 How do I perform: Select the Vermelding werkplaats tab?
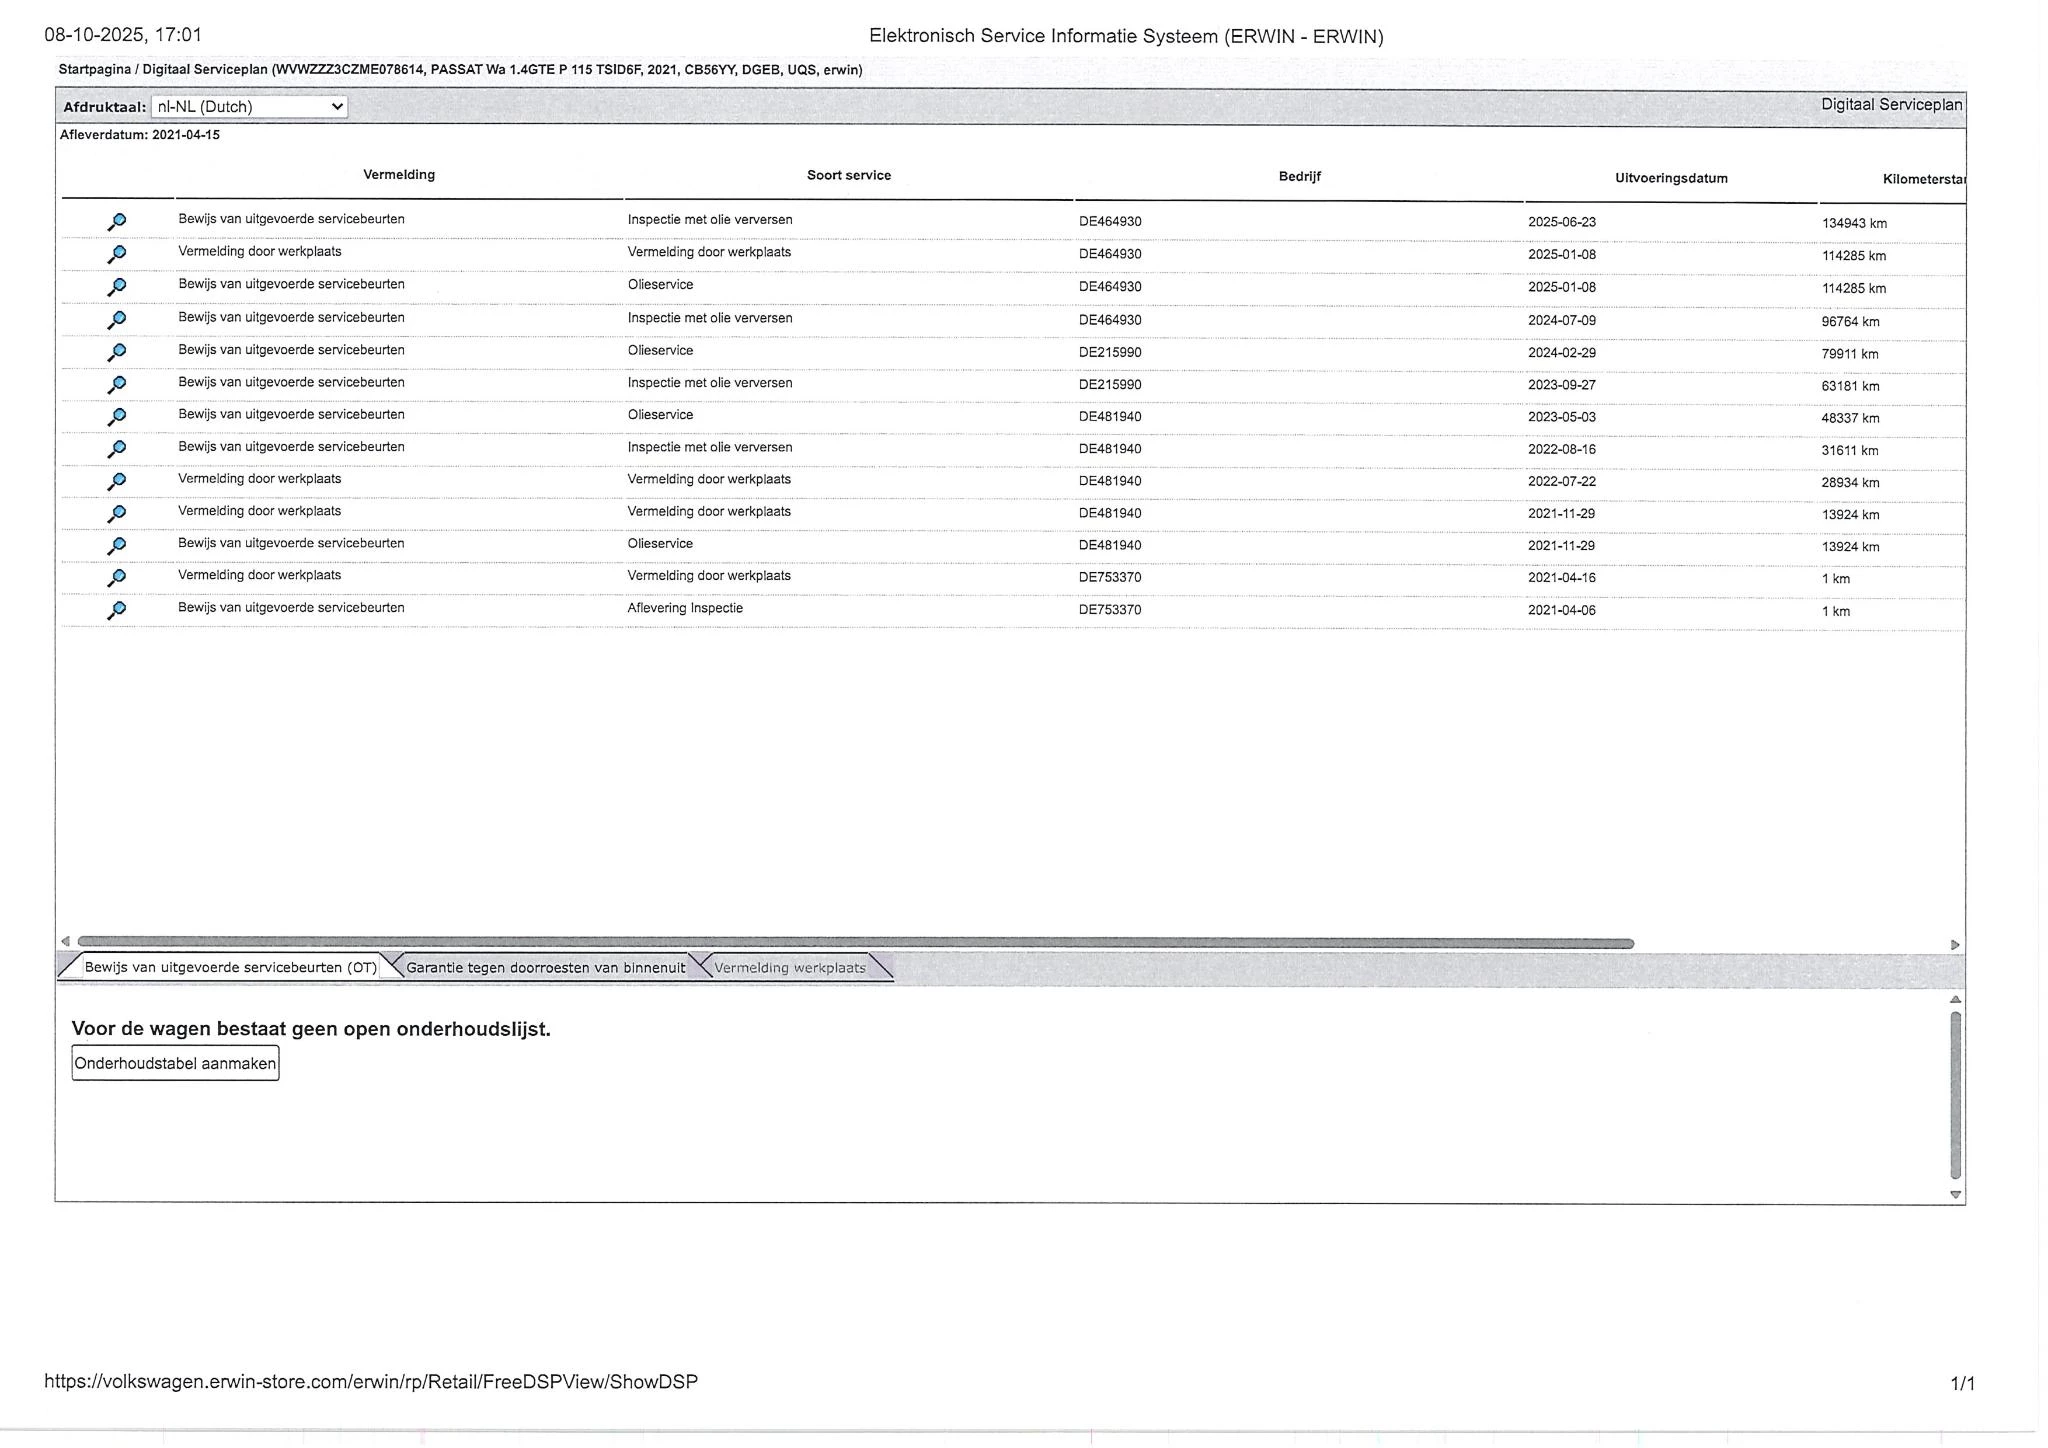[789, 968]
